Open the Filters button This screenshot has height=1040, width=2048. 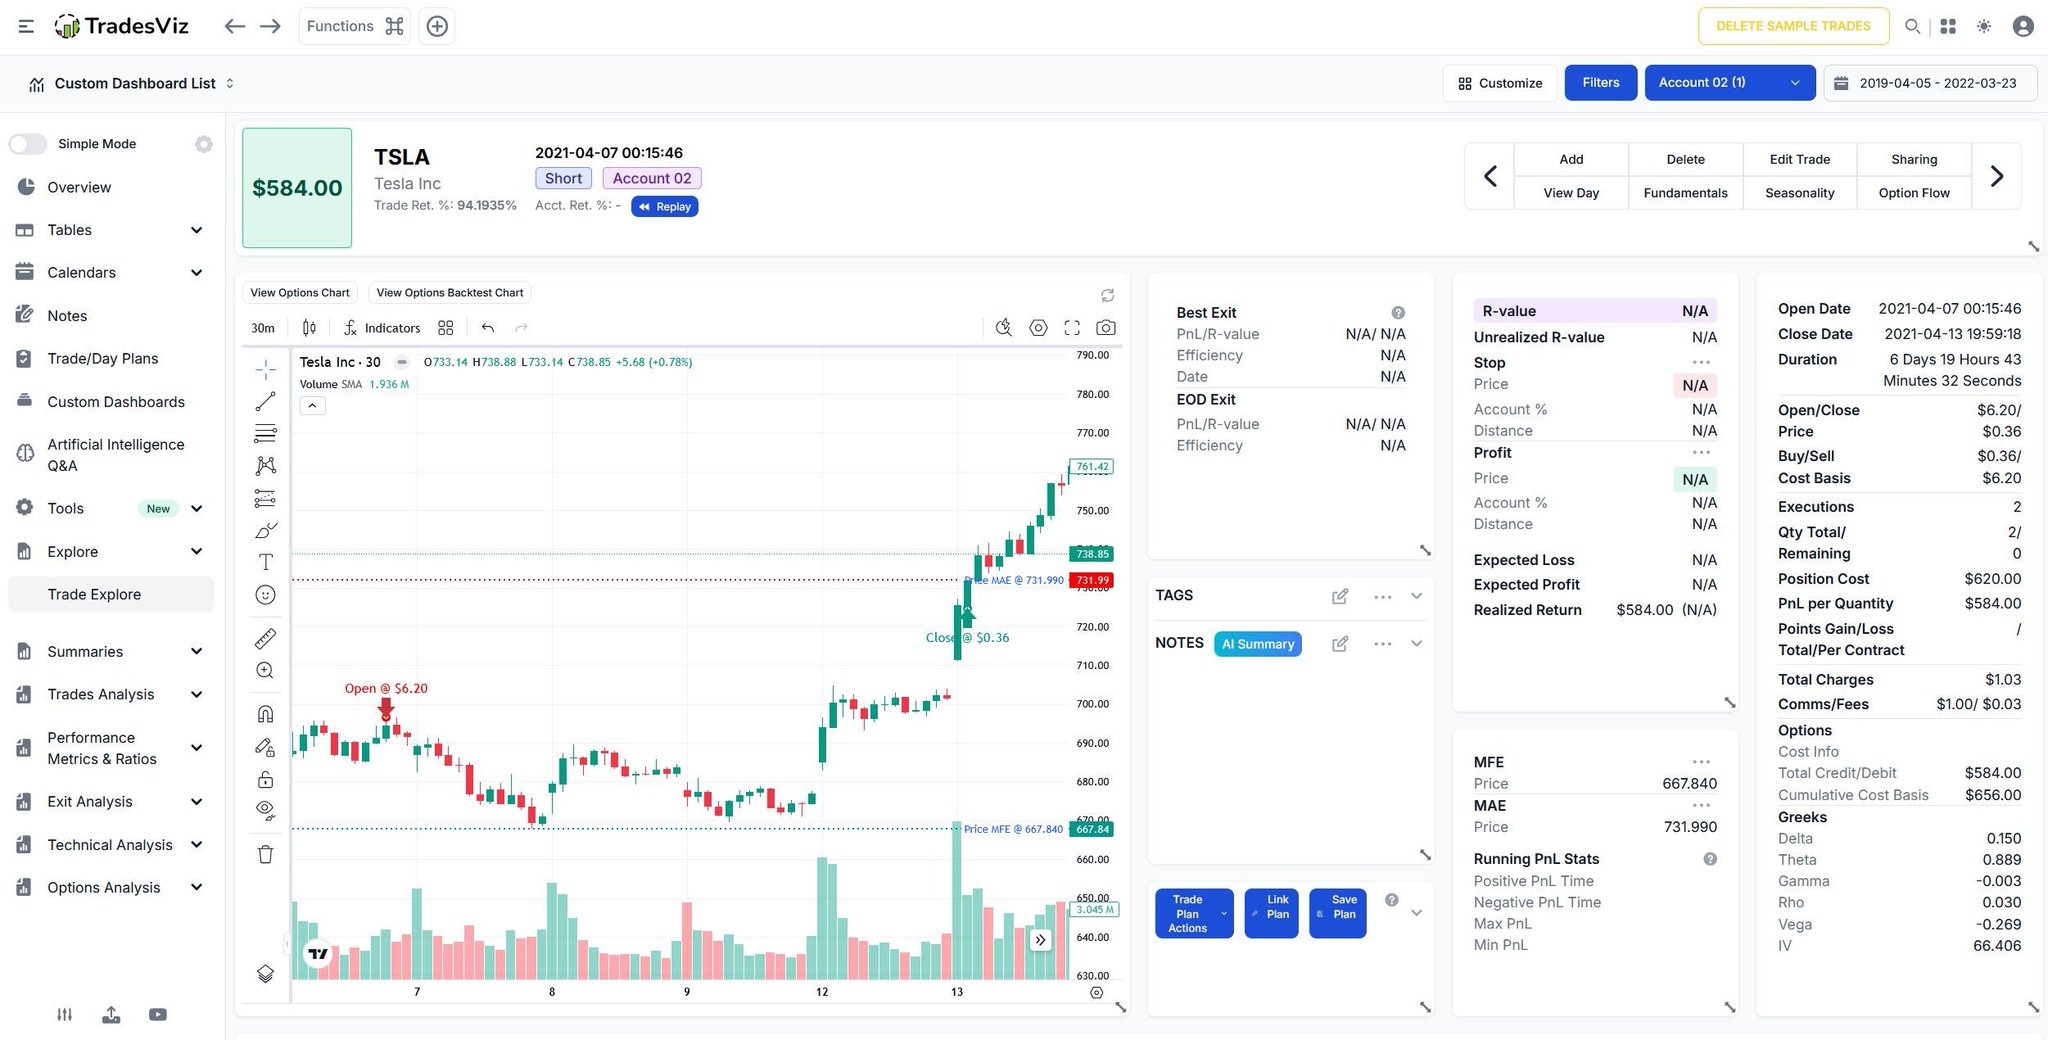(1600, 83)
